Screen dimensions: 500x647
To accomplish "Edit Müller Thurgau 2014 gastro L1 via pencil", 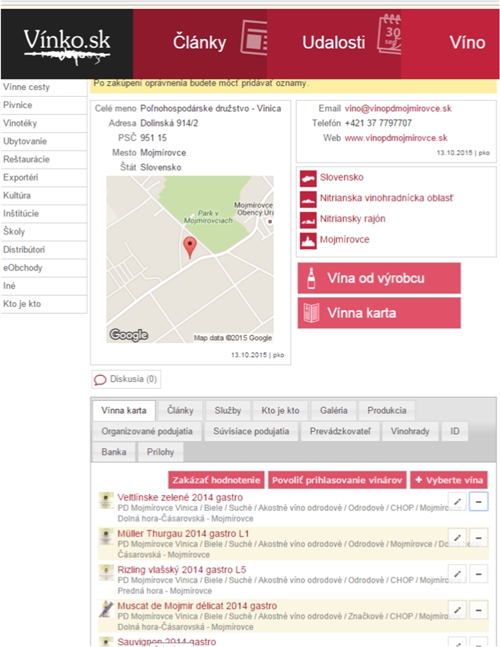I will point(457,538).
